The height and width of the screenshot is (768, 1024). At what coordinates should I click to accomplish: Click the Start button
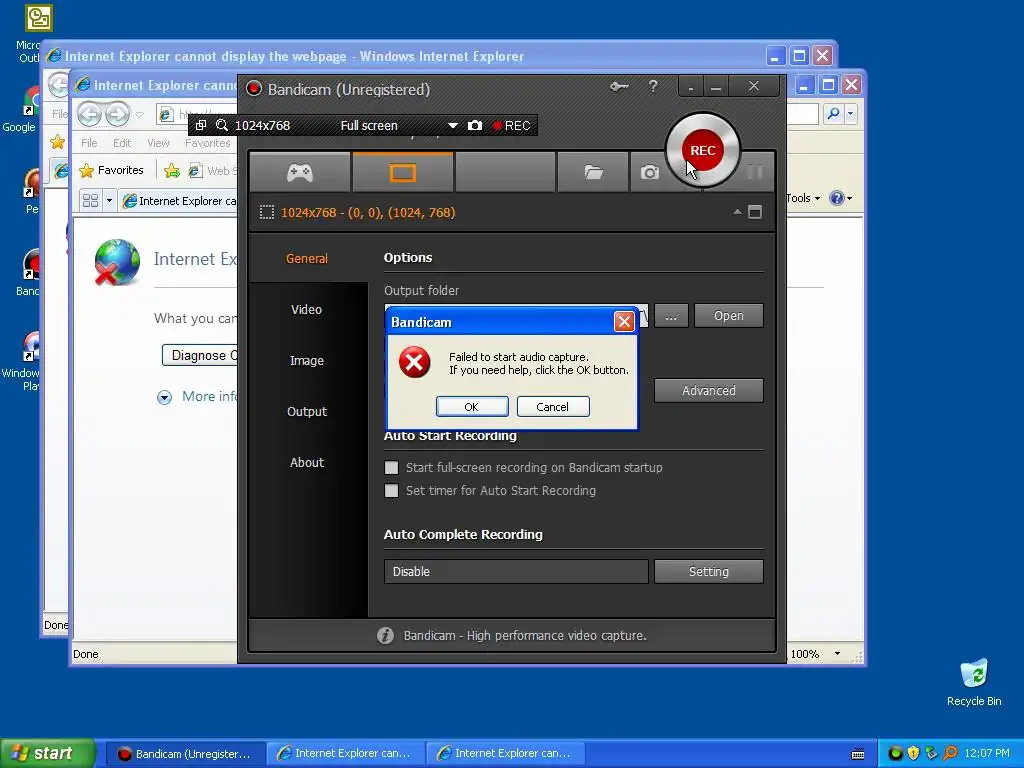(47, 753)
